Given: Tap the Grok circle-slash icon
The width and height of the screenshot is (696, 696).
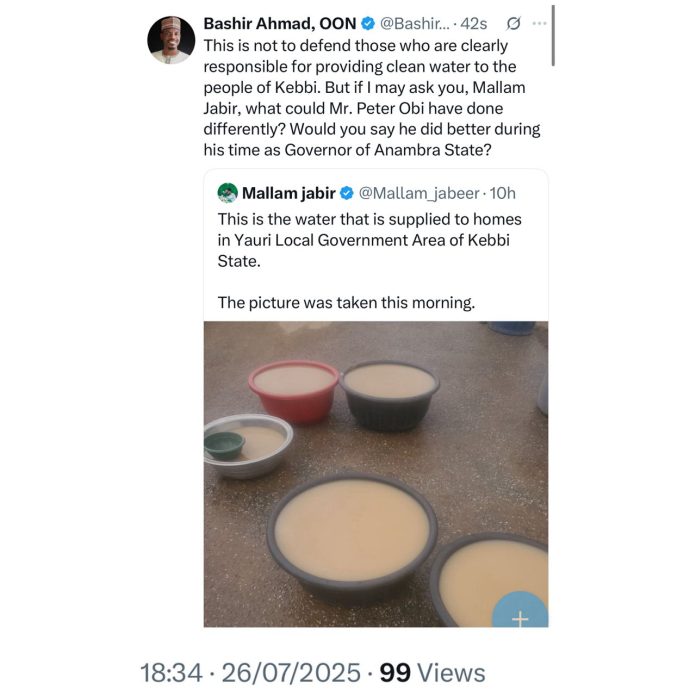Looking at the screenshot, I should tap(513, 24).
